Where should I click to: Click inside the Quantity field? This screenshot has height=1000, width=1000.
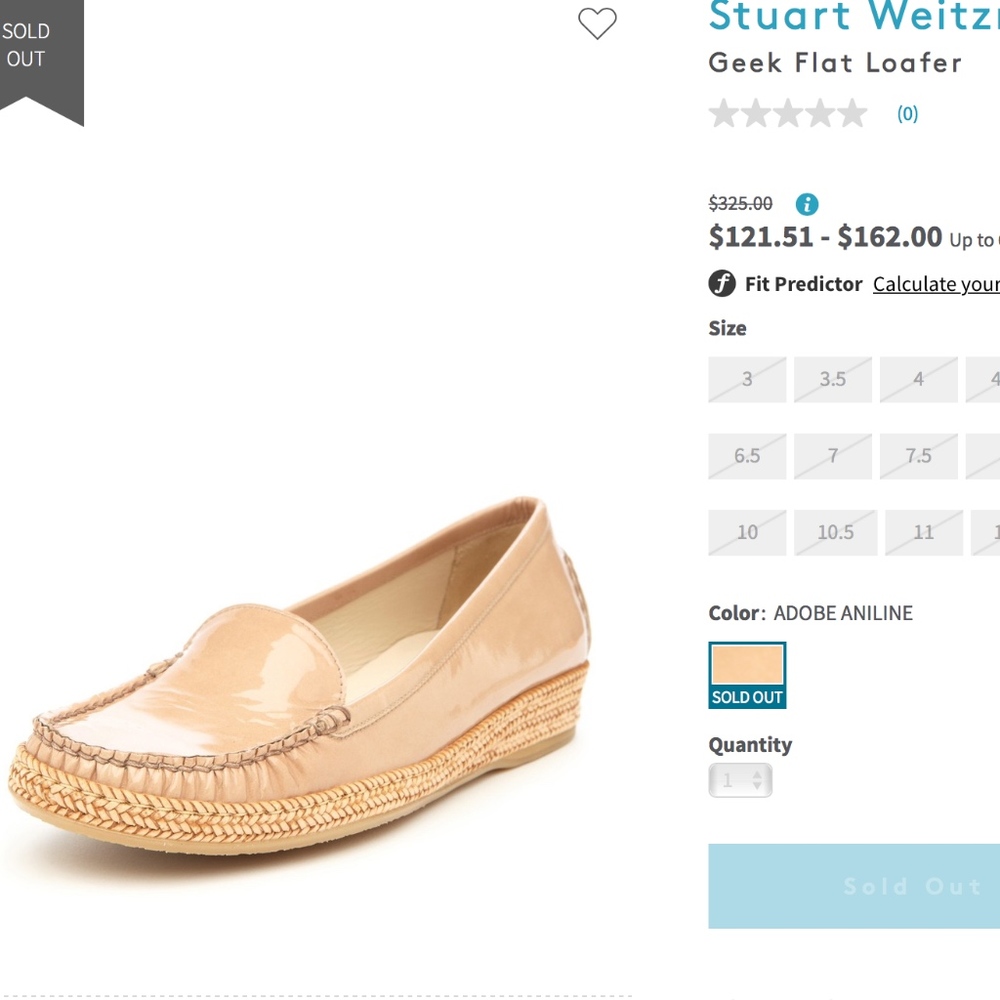[728, 780]
